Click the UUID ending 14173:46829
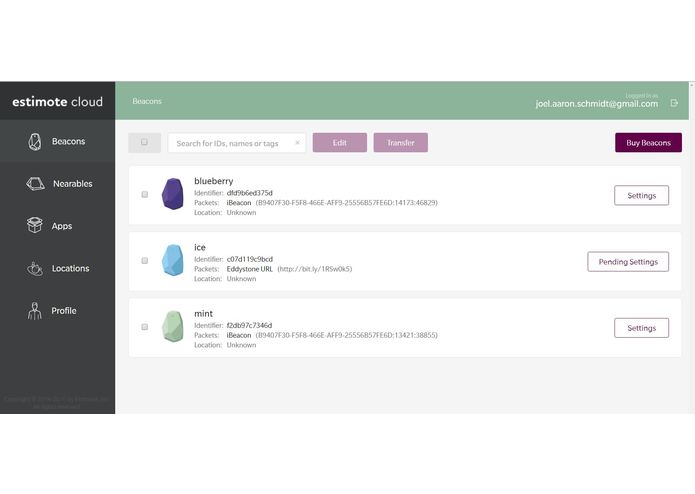 (347, 203)
